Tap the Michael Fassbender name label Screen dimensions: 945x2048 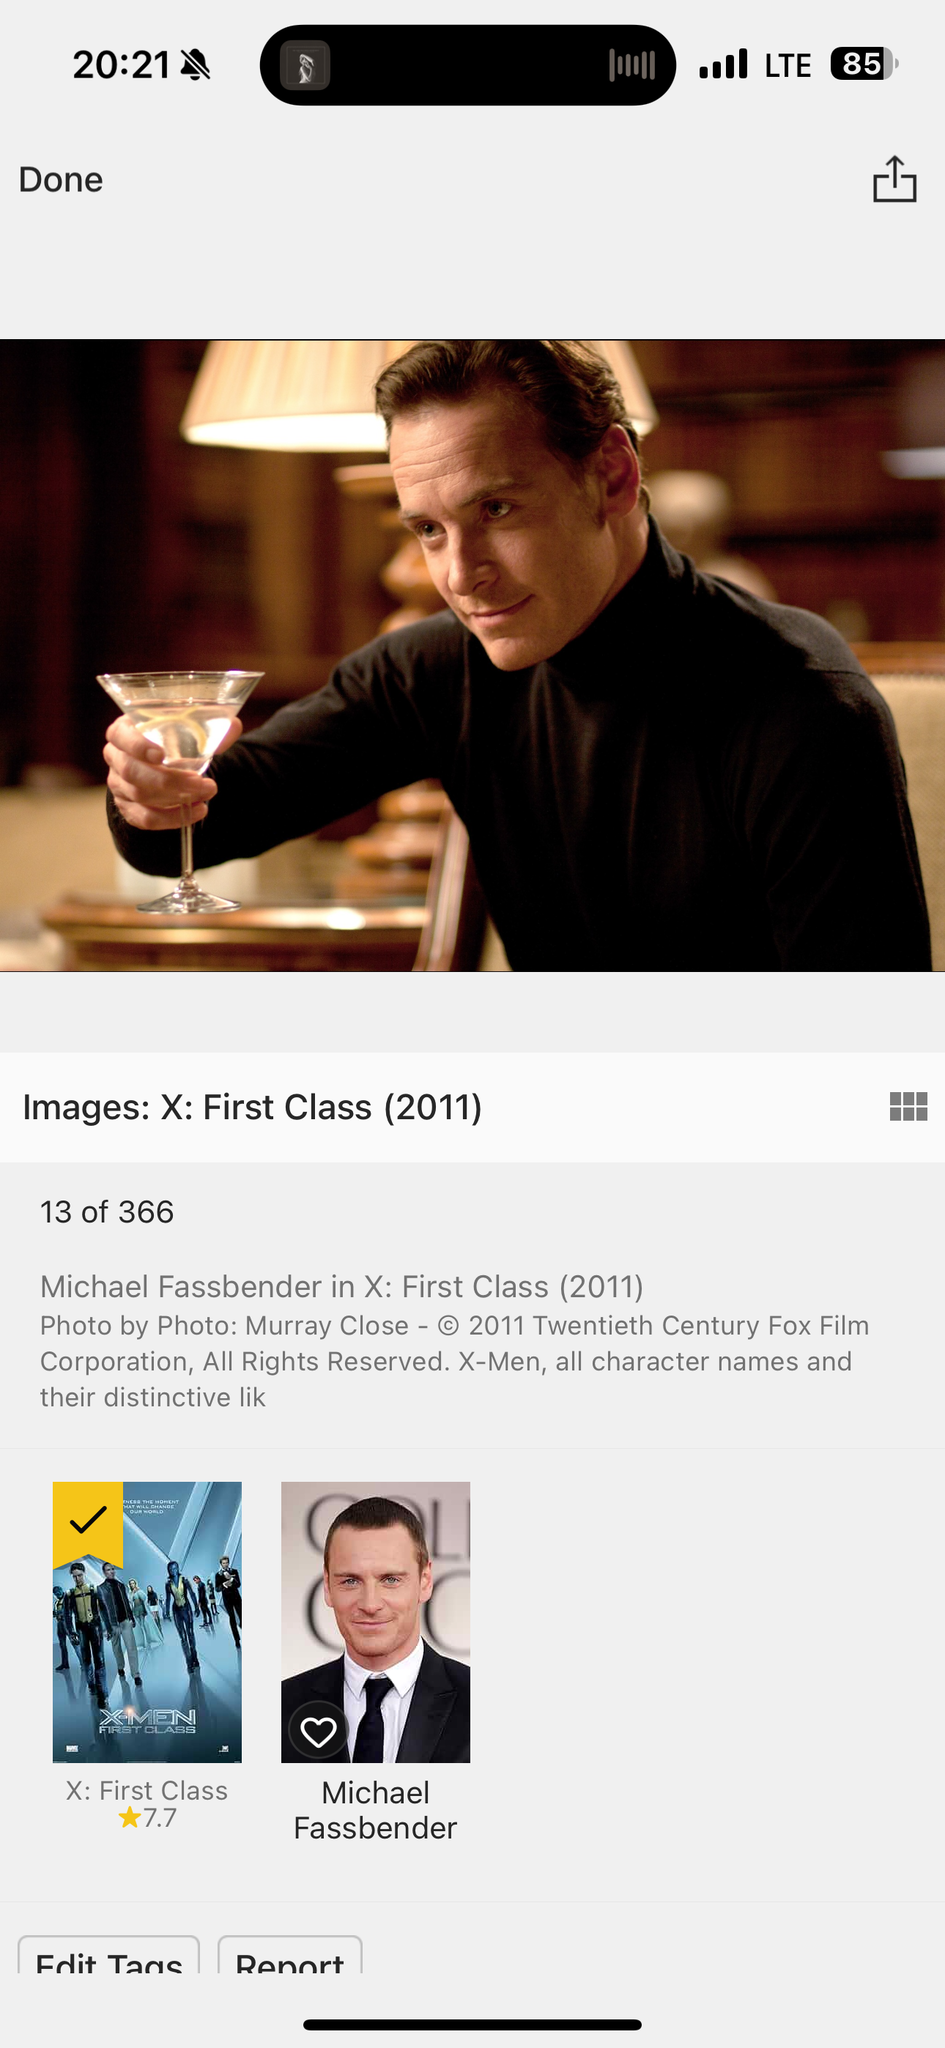[x=375, y=1810]
